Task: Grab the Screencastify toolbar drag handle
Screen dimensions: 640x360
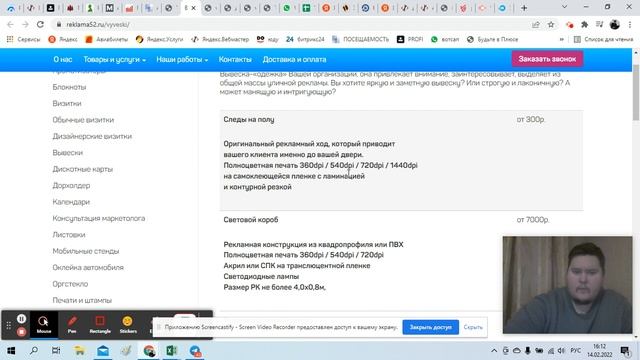Action: (9, 325)
